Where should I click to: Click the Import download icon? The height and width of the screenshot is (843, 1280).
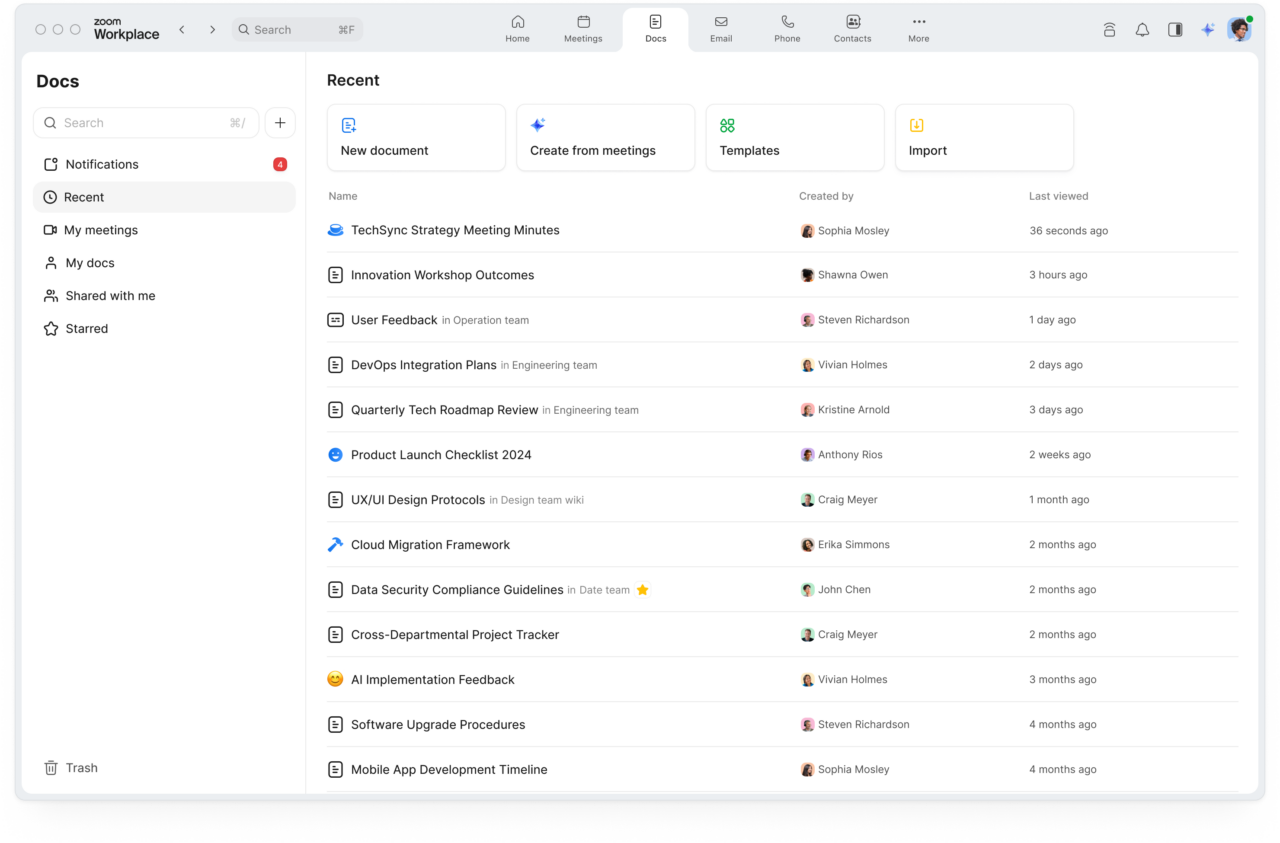(x=916, y=125)
